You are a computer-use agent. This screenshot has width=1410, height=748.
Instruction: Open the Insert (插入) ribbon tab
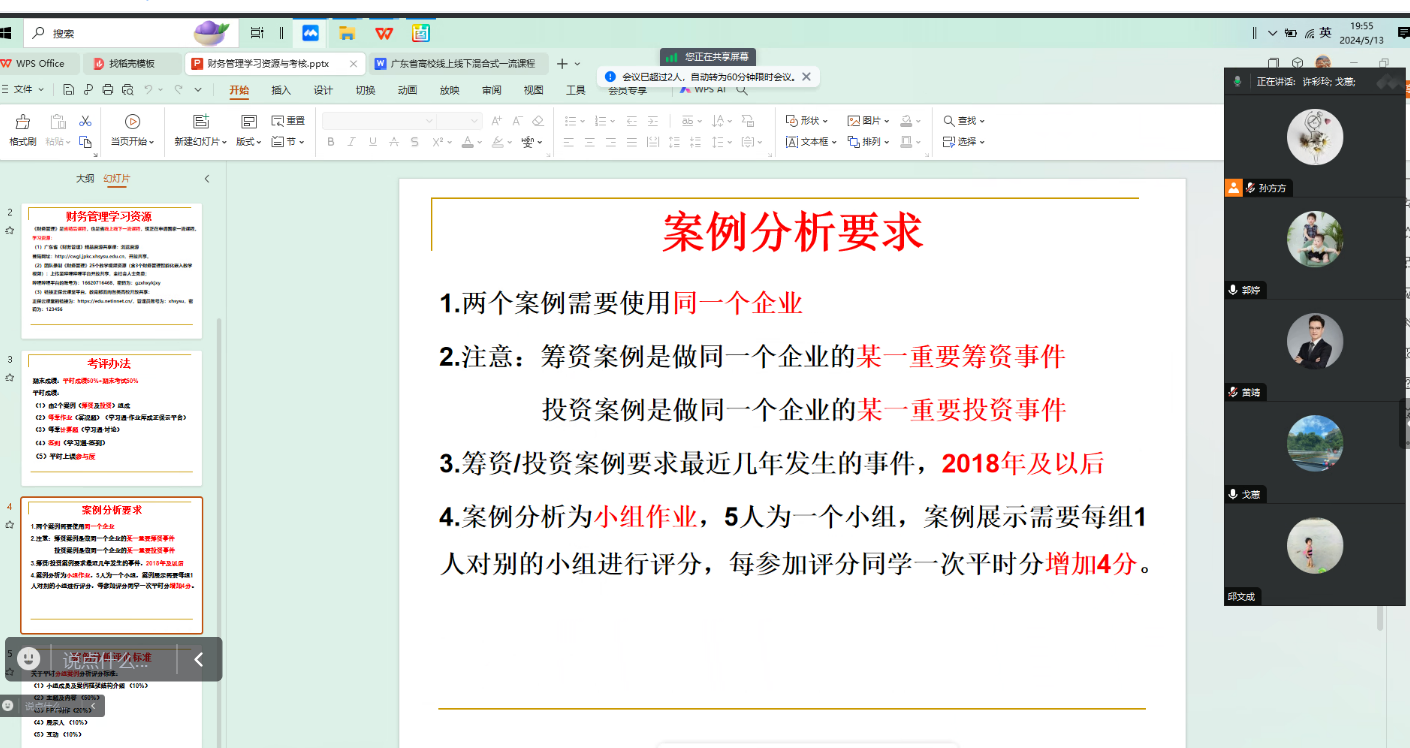click(281, 90)
